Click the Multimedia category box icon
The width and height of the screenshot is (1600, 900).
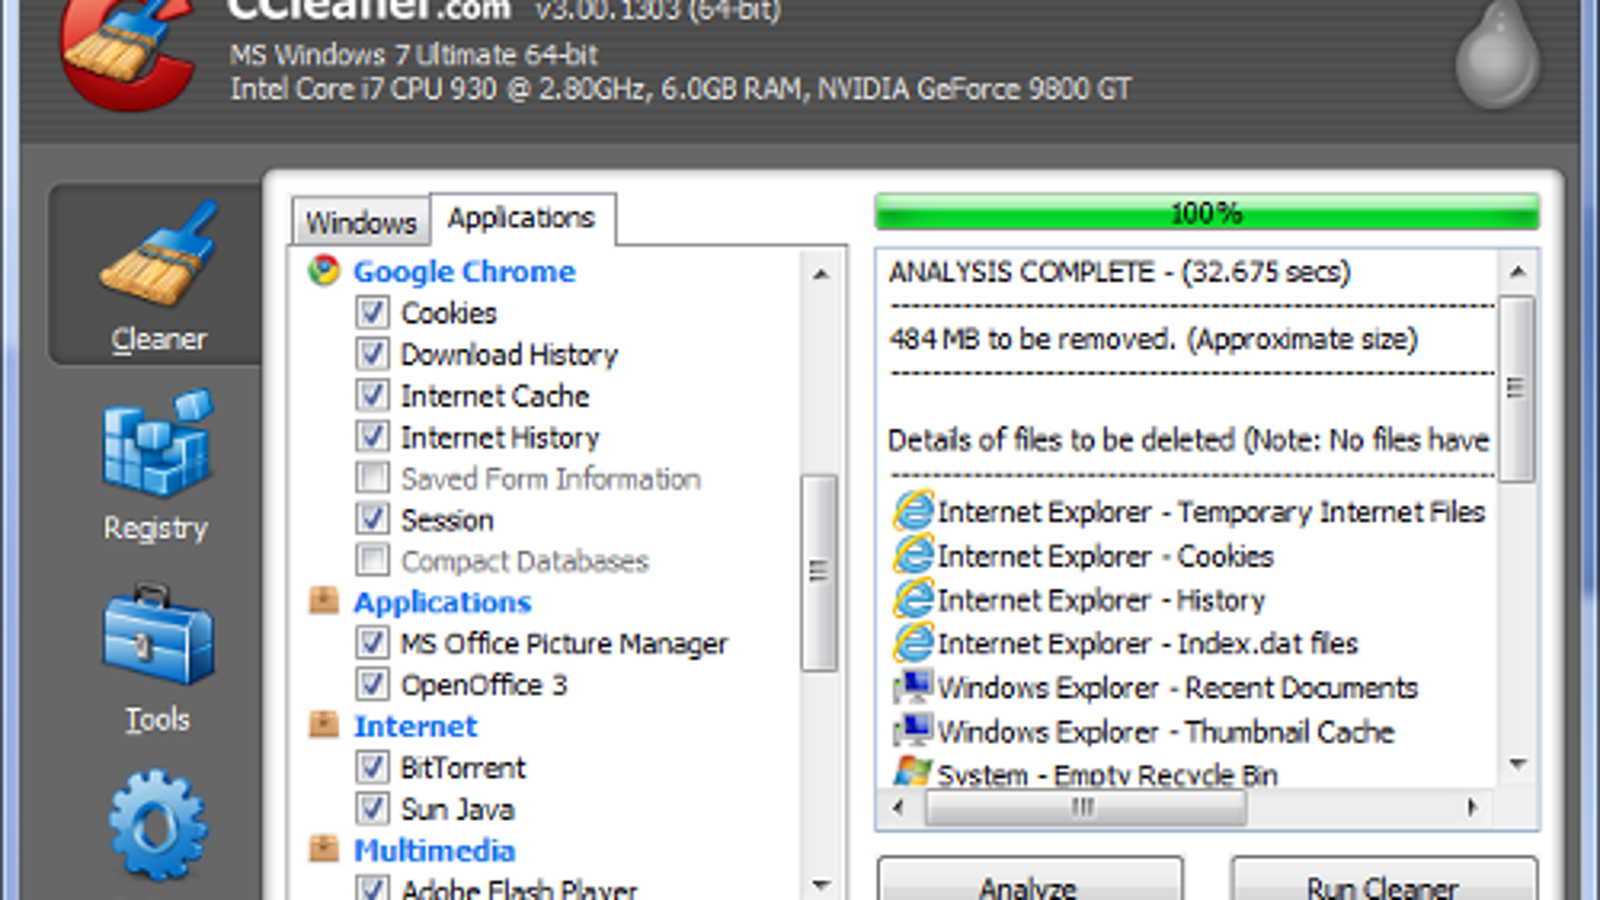coord(323,848)
